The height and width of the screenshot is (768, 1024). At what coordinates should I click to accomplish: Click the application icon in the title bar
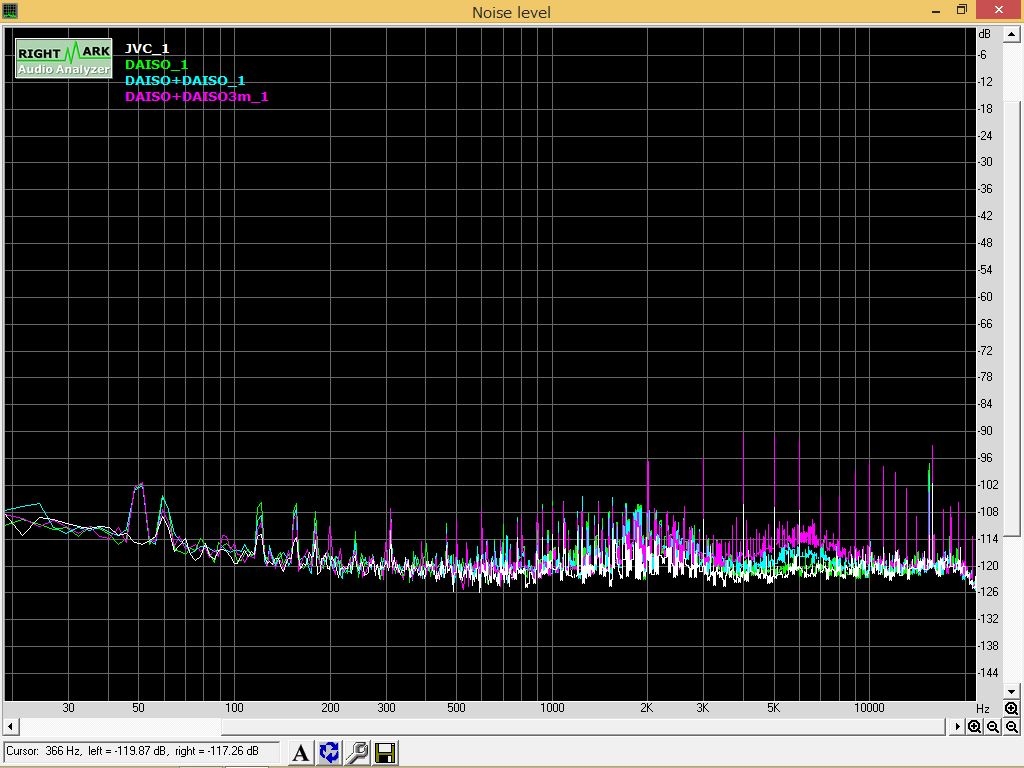11,11
